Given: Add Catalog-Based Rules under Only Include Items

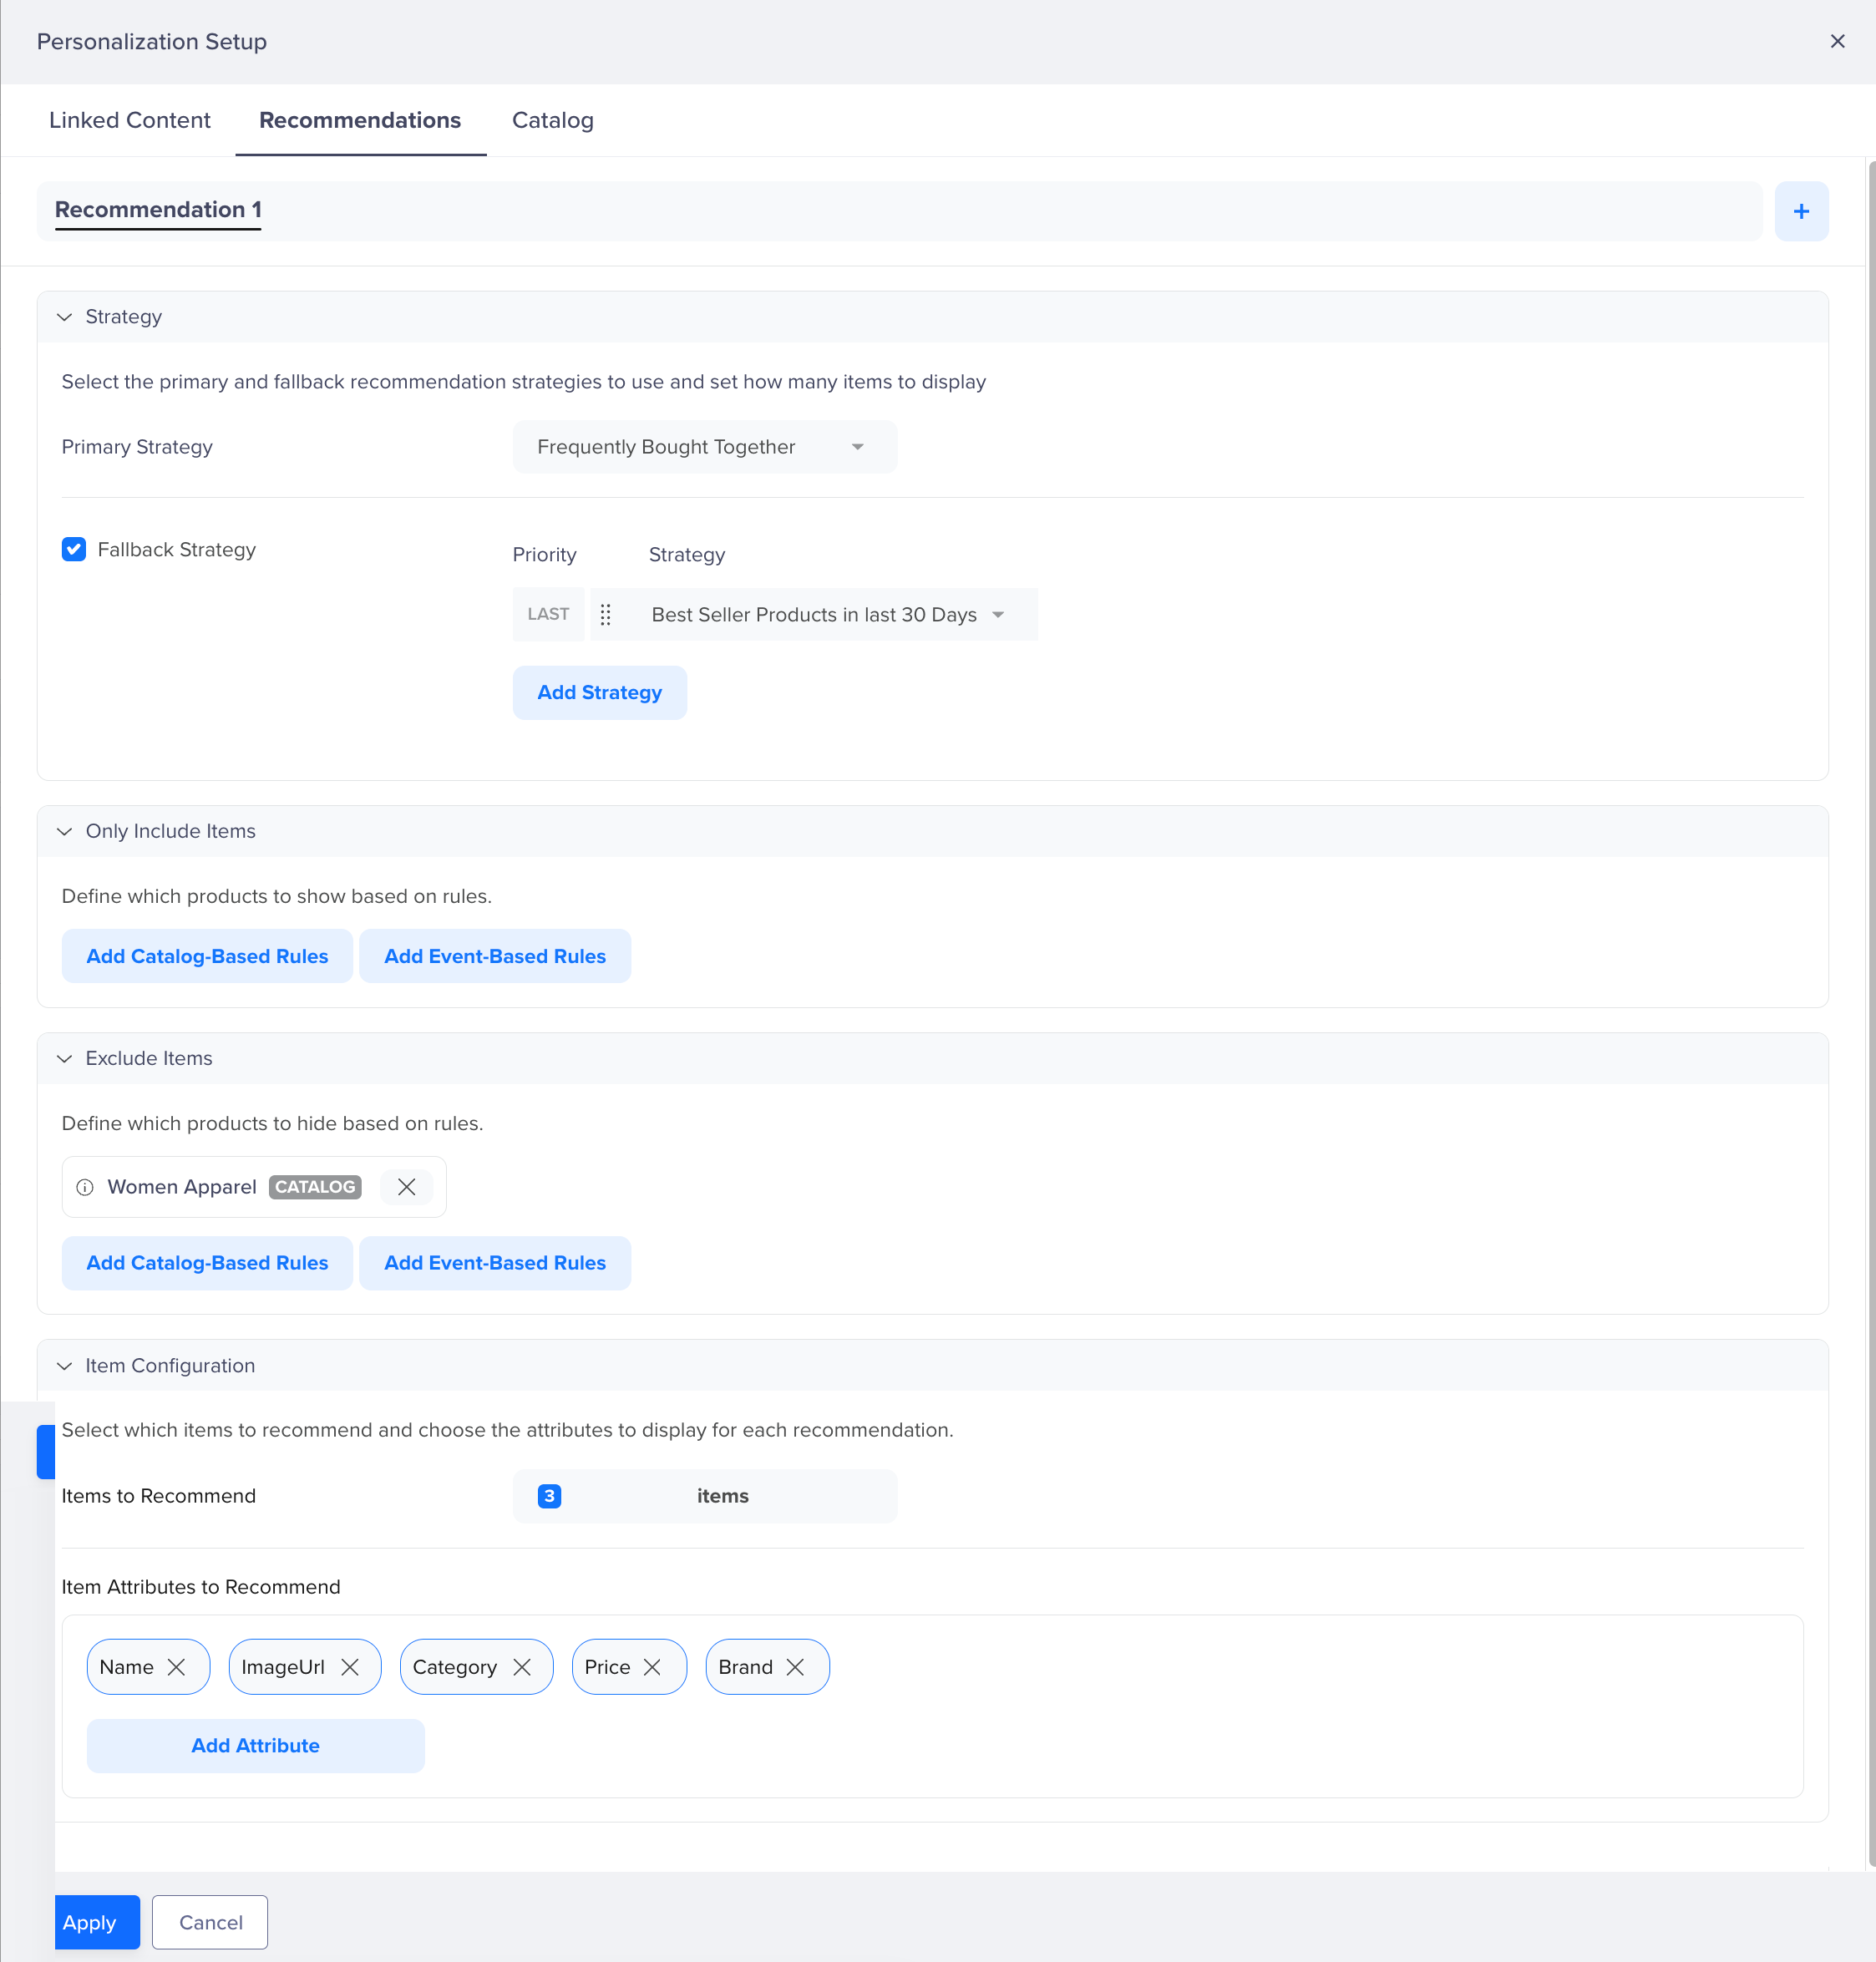Looking at the screenshot, I should coord(207,956).
